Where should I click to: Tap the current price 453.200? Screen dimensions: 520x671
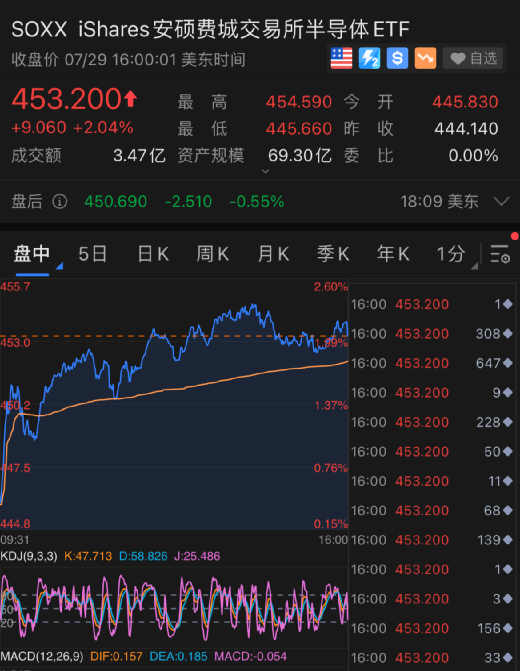(67, 99)
